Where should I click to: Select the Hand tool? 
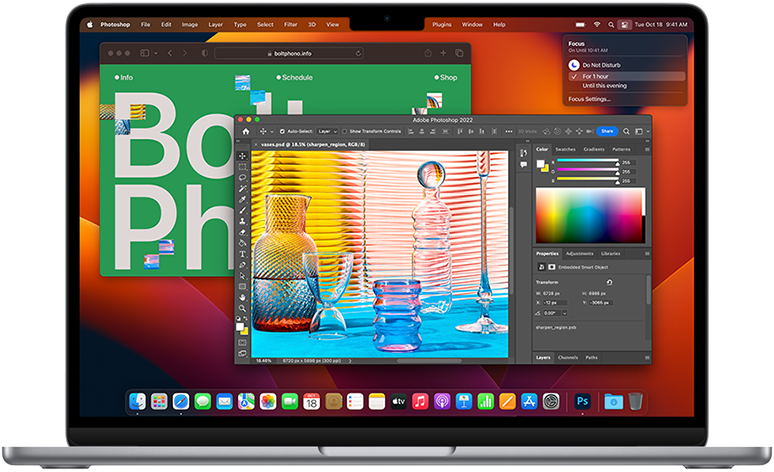point(242,297)
